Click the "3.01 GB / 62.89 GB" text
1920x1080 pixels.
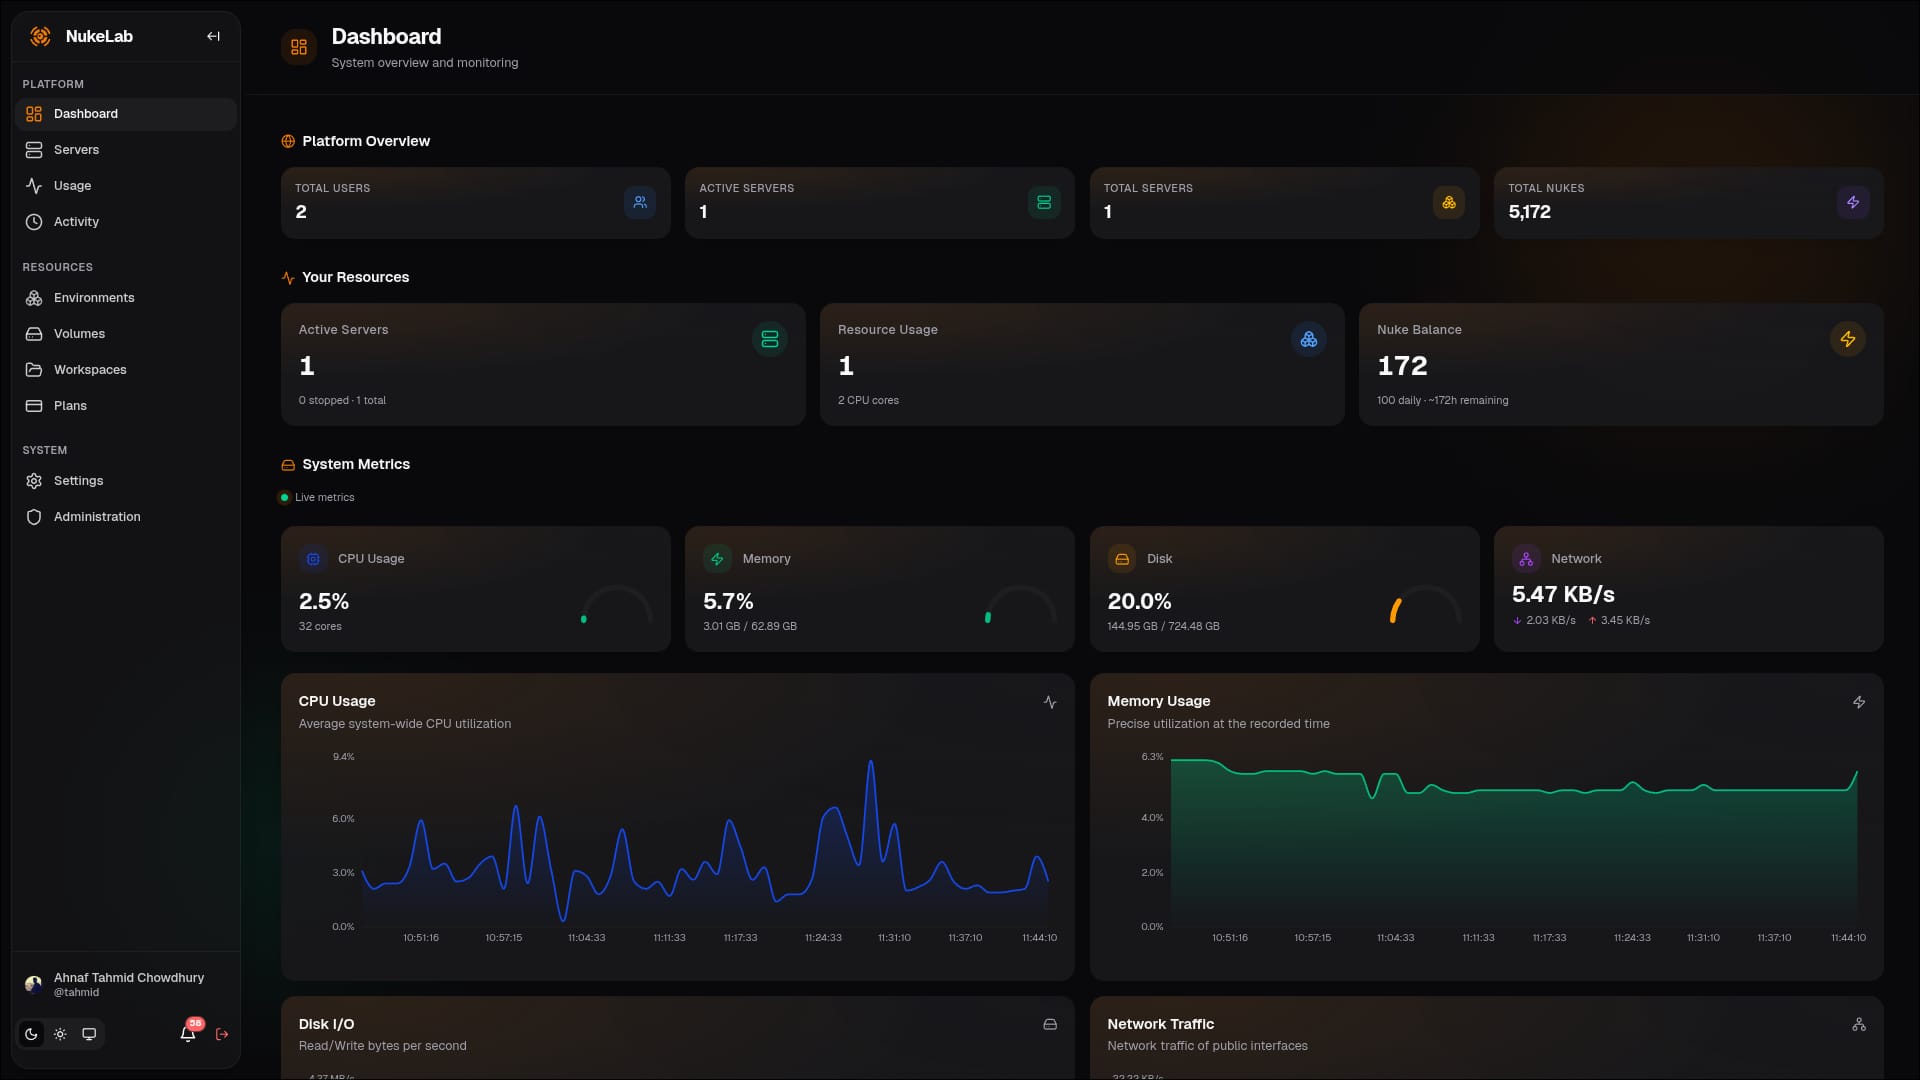coord(750,626)
